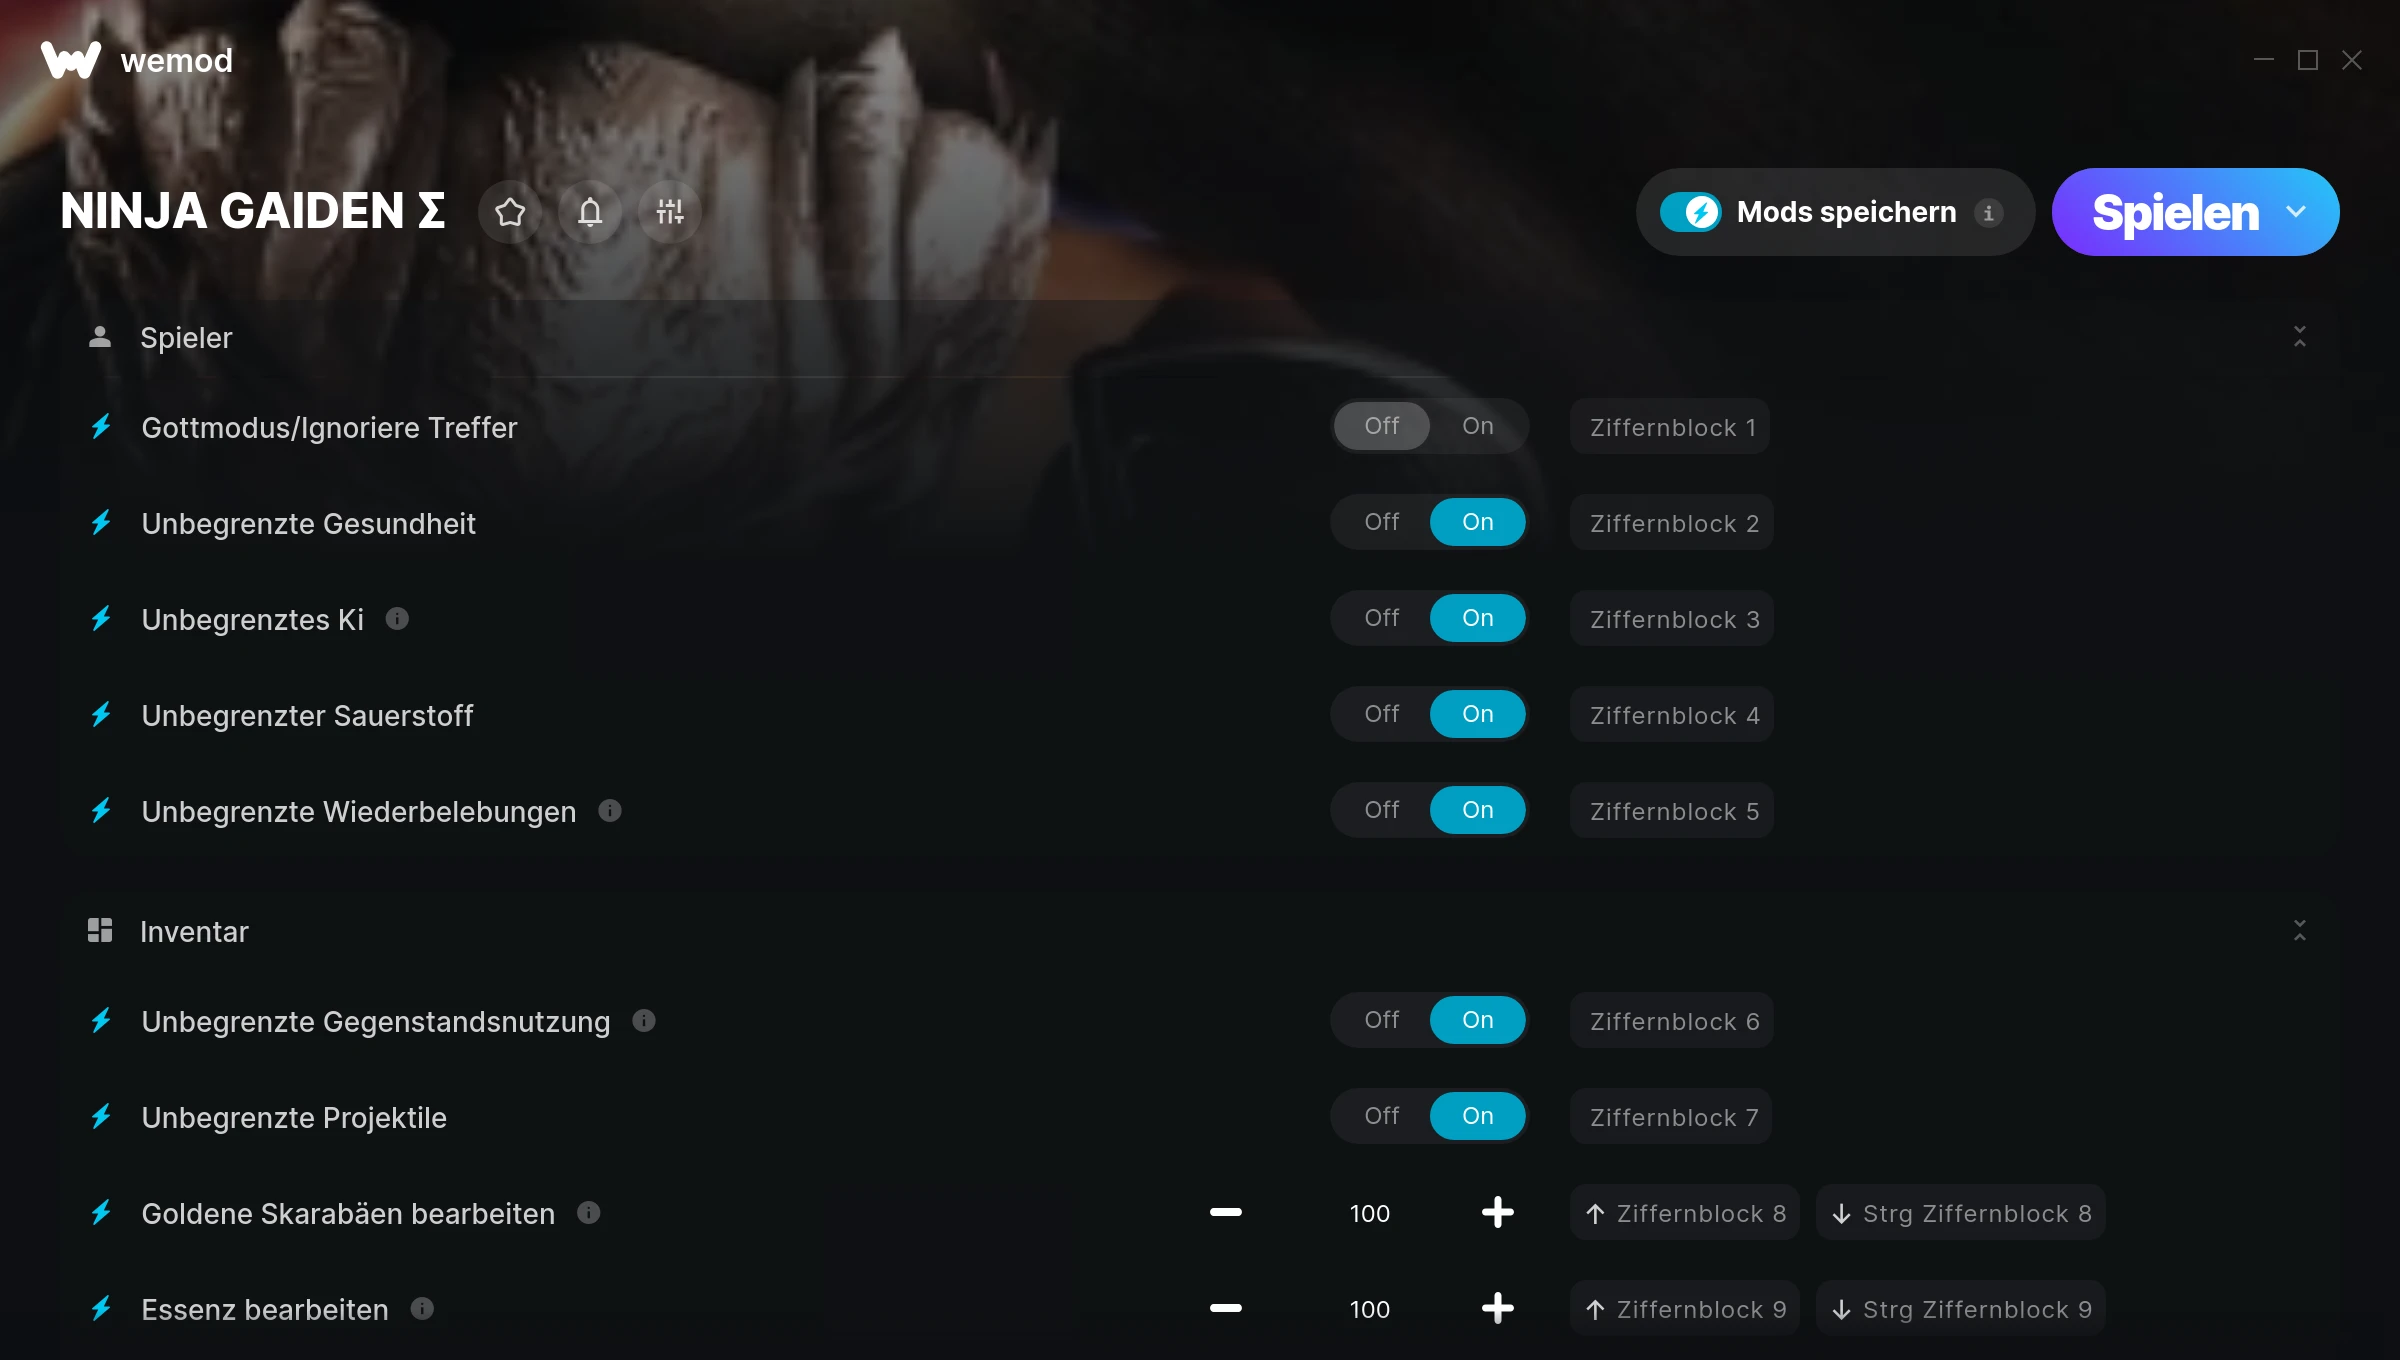Change the Ziffernblock 4 hotkey

[x=1672, y=715]
